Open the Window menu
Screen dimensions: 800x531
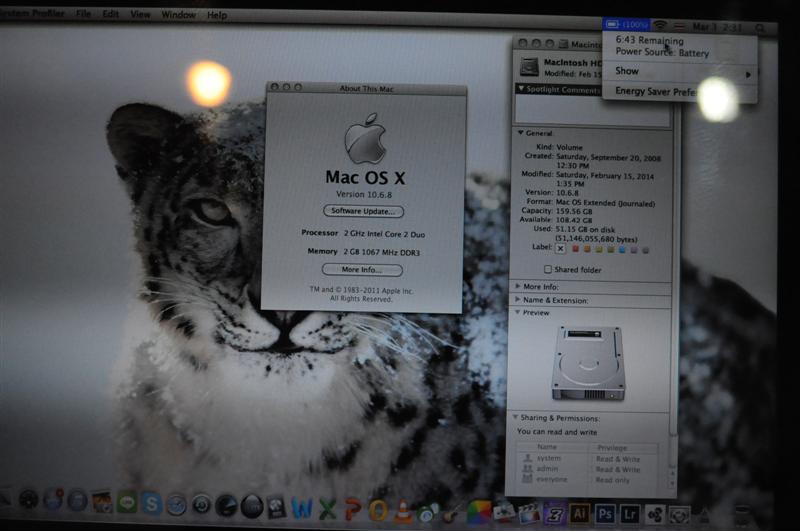(179, 15)
